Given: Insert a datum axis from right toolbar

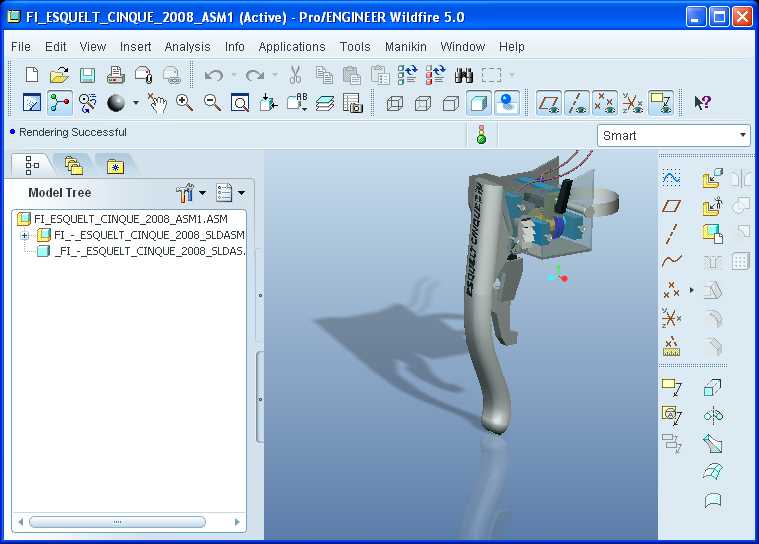Looking at the screenshot, I should point(671,234).
